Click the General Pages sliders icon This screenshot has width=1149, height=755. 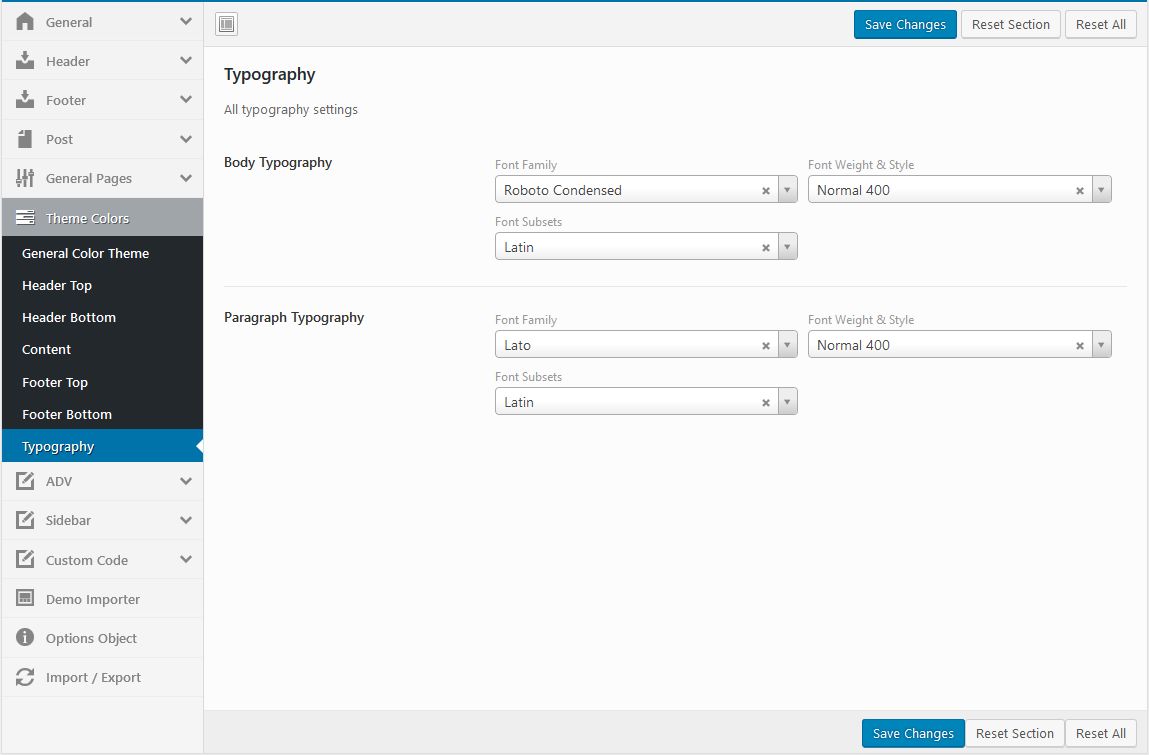point(26,178)
